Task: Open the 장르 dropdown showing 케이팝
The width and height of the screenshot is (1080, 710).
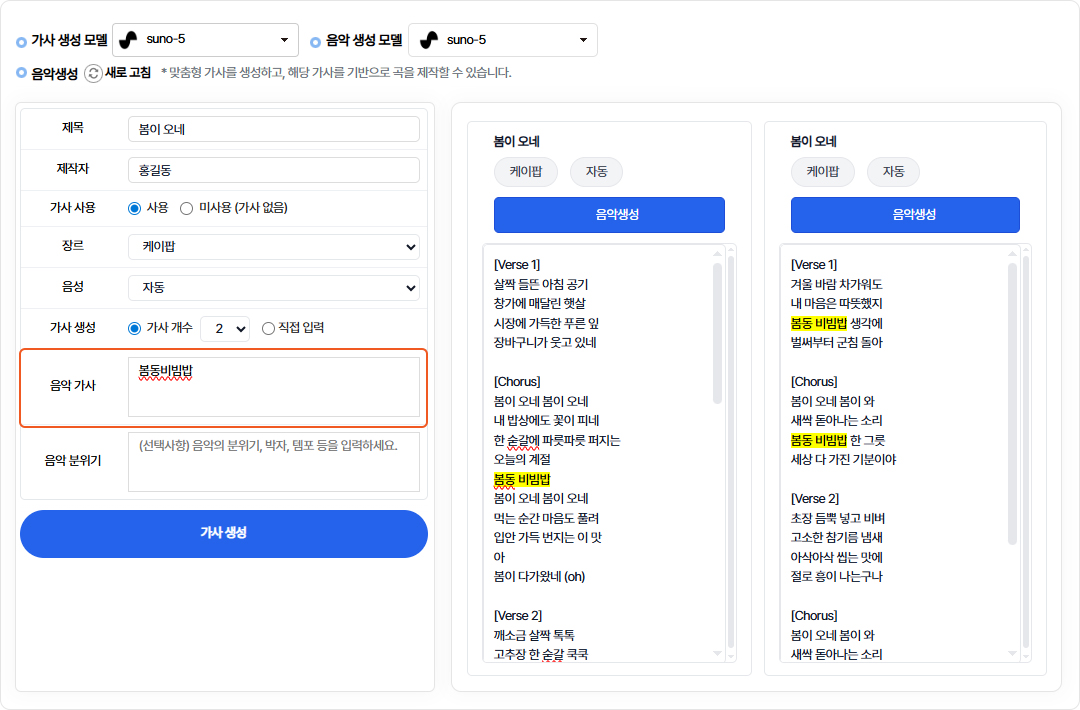Action: [x=273, y=246]
